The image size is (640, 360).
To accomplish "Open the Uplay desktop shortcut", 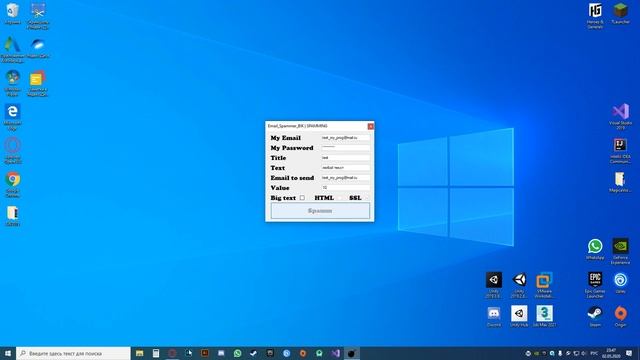I will click(x=620, y=282).
